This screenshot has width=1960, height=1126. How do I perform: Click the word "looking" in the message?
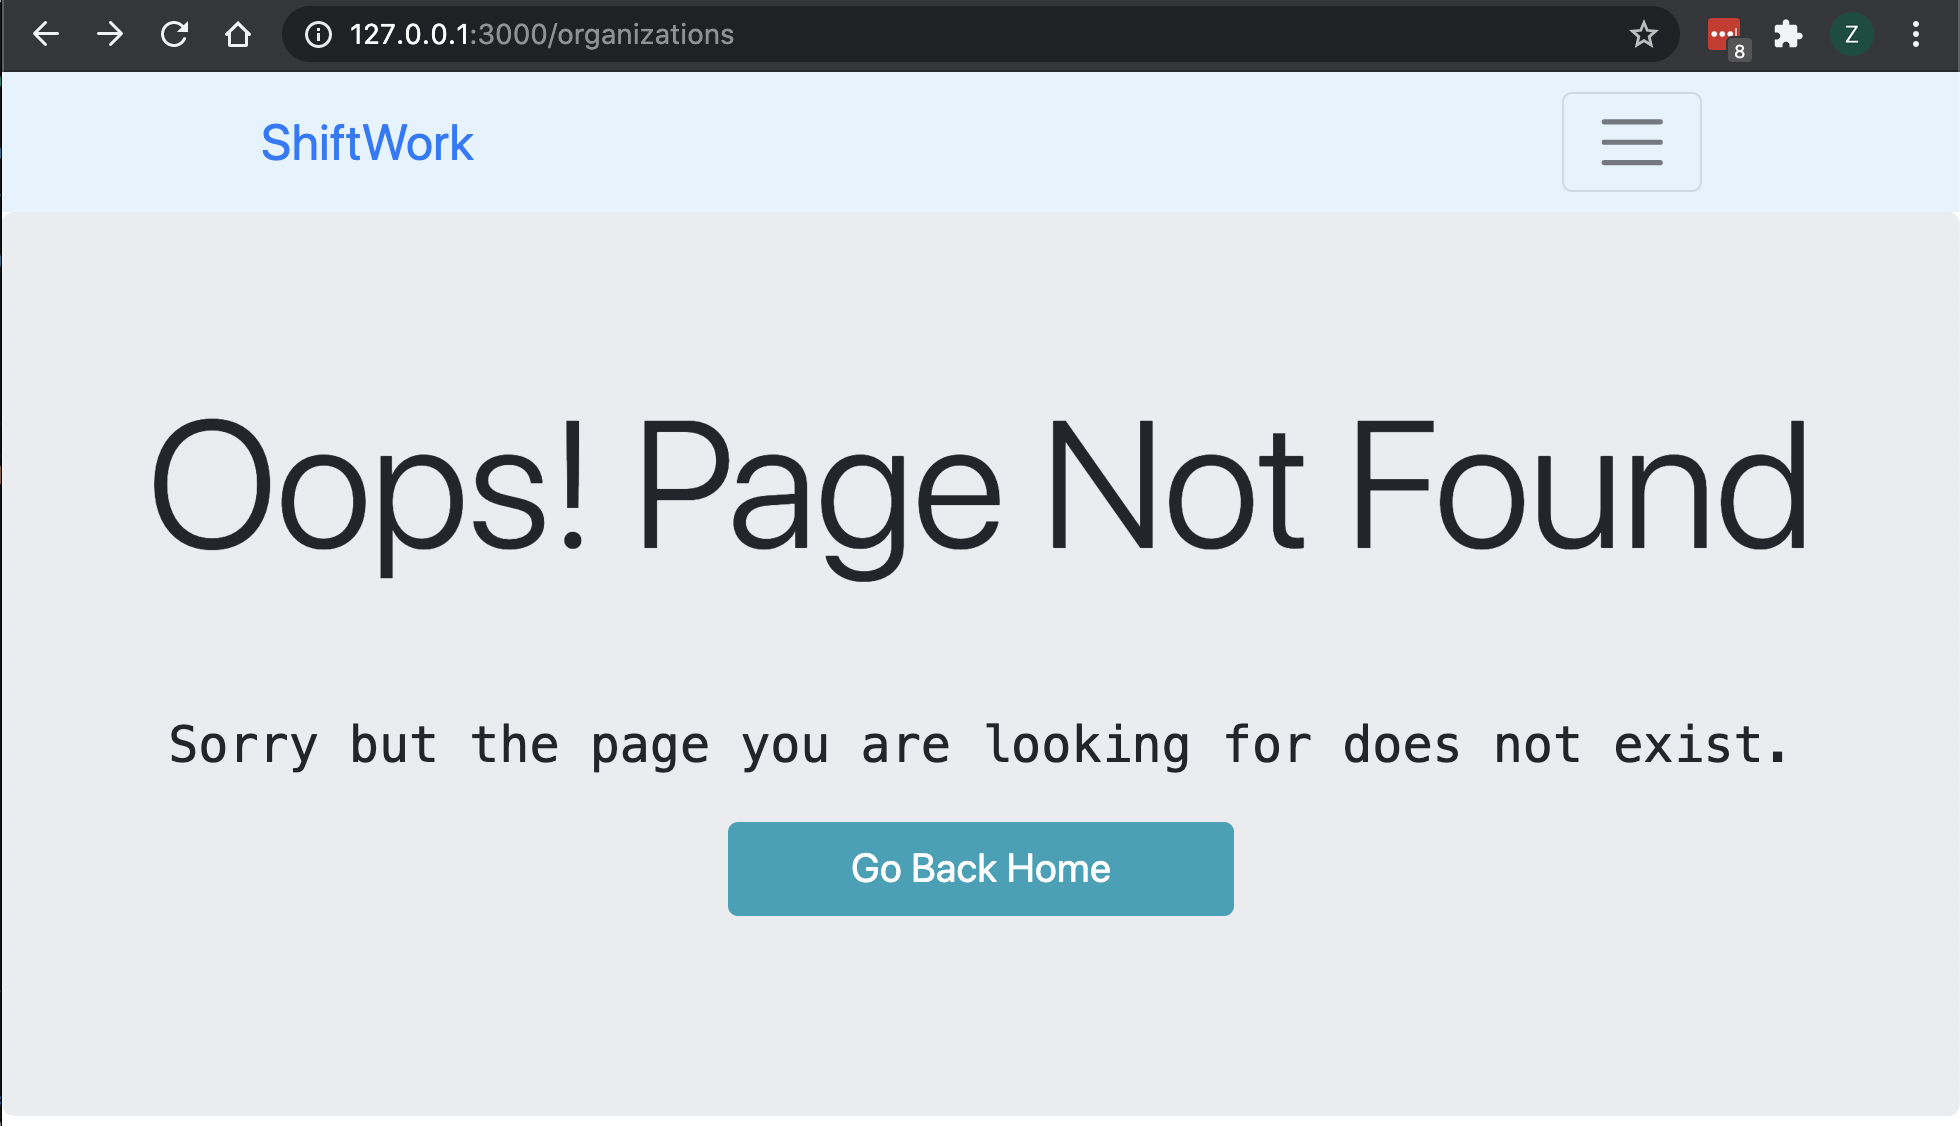1087,745
